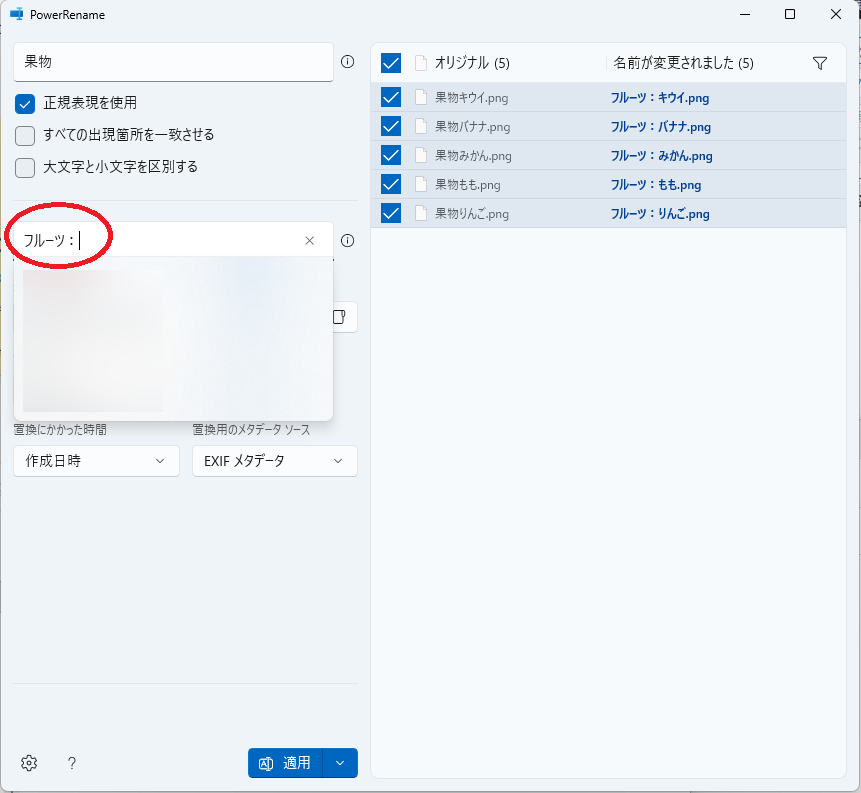Select the renamed entry フルーツ：みかん.png
Image resolution: width=861 pixels, height=793 pixels.
tap(661, 156)
